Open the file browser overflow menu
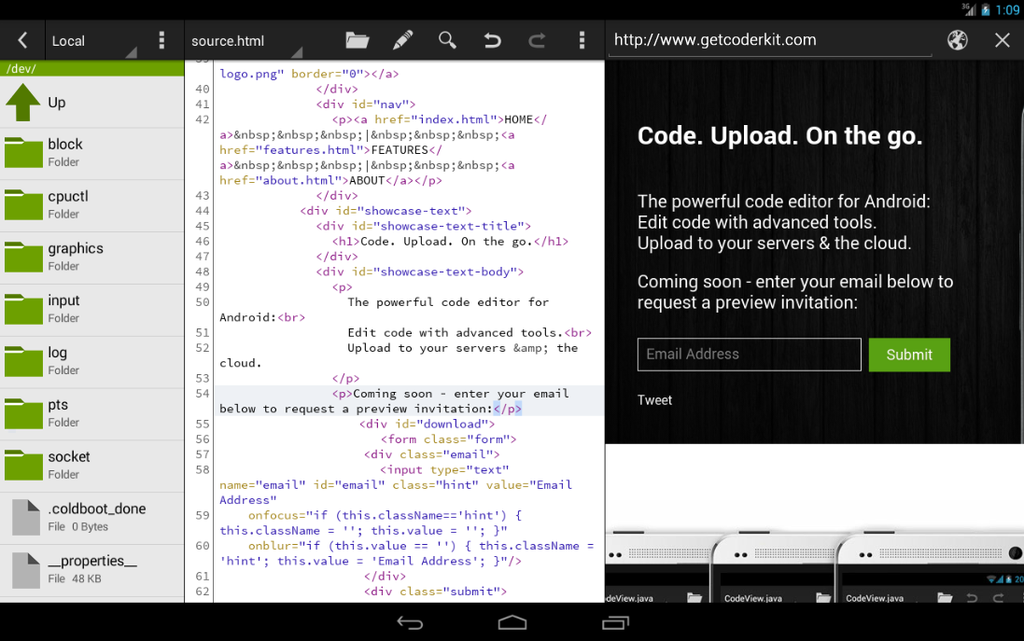This screenshot has height=641, width=1024. 161,40
